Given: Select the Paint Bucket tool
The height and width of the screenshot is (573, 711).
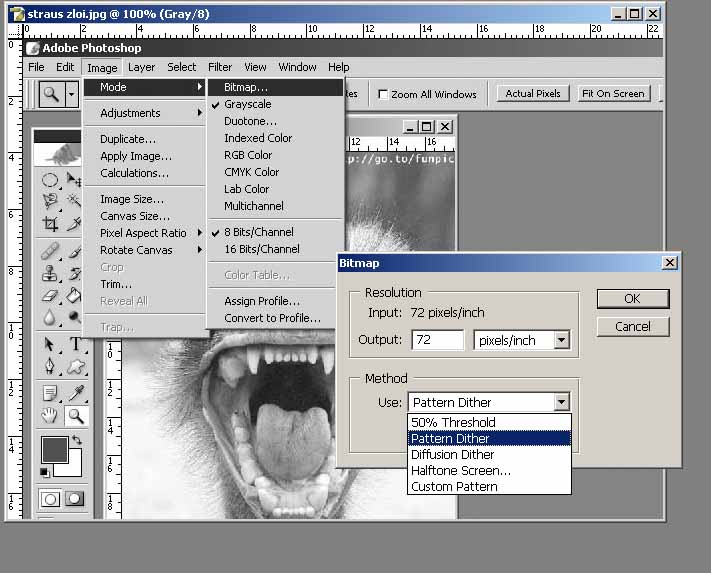Looking at the screenshot, I should 74,296.
